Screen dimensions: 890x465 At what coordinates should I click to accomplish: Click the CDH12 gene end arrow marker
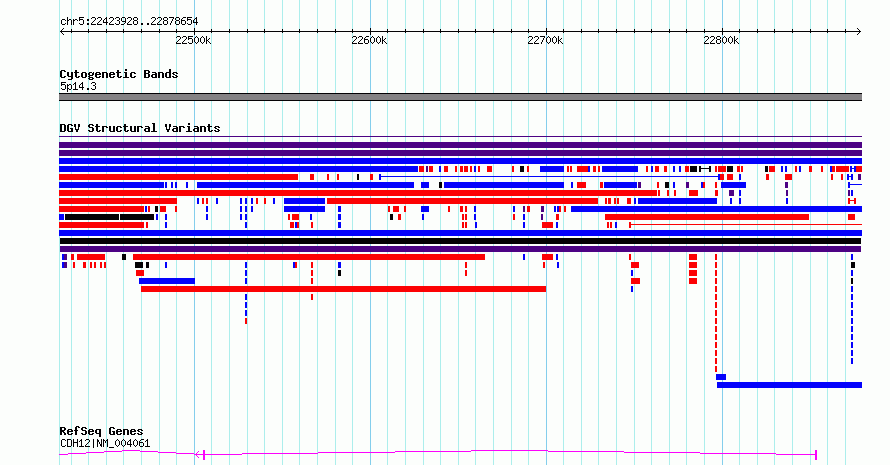199,454
